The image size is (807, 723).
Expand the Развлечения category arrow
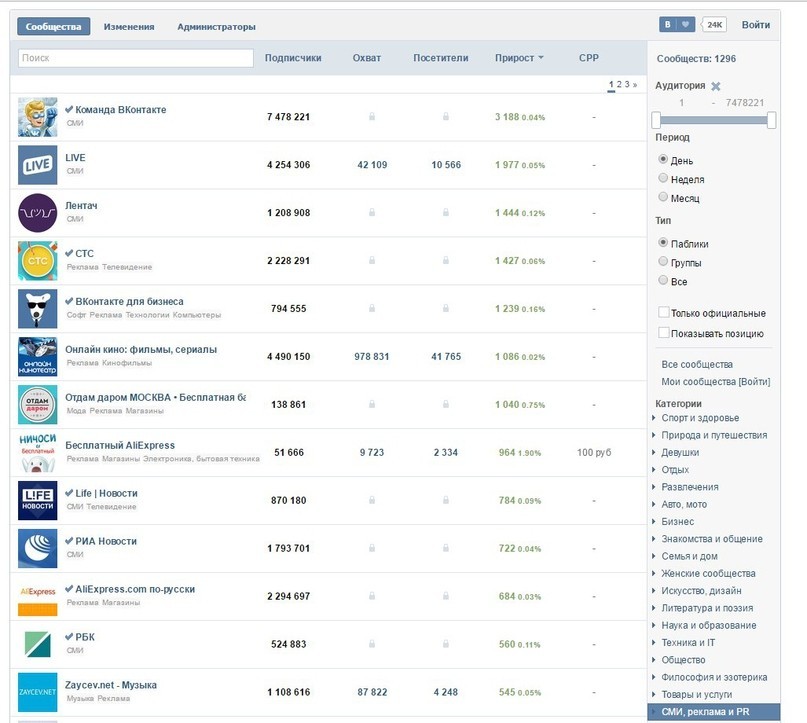654,487
